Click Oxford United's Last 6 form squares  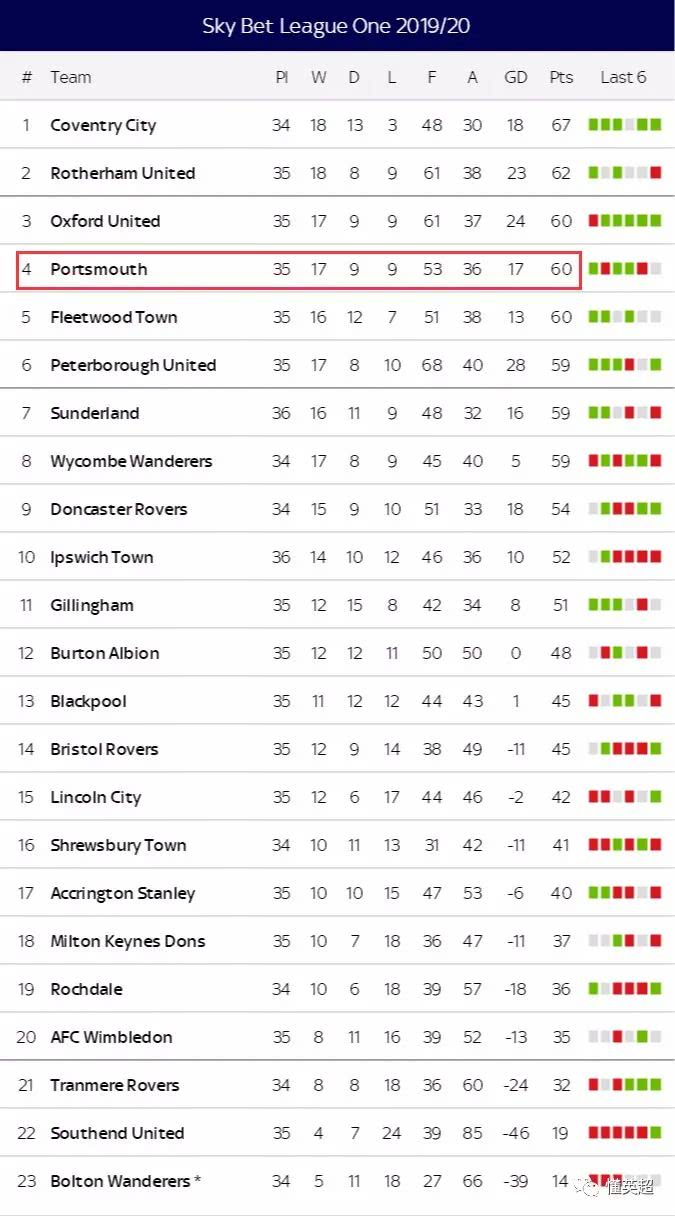[625, 221]
